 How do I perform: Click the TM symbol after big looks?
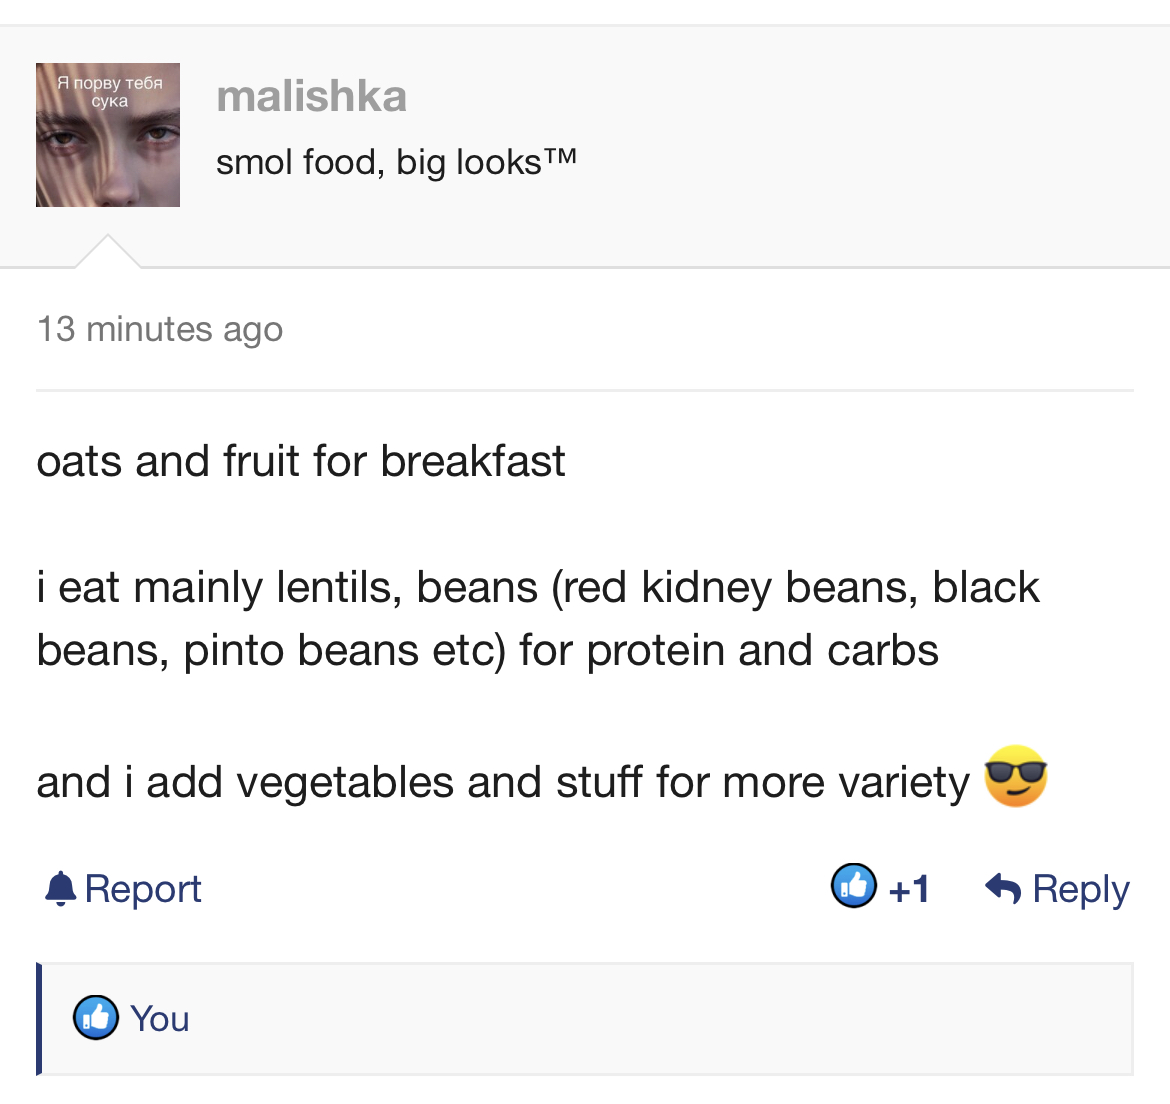click(x=560, y=156)
